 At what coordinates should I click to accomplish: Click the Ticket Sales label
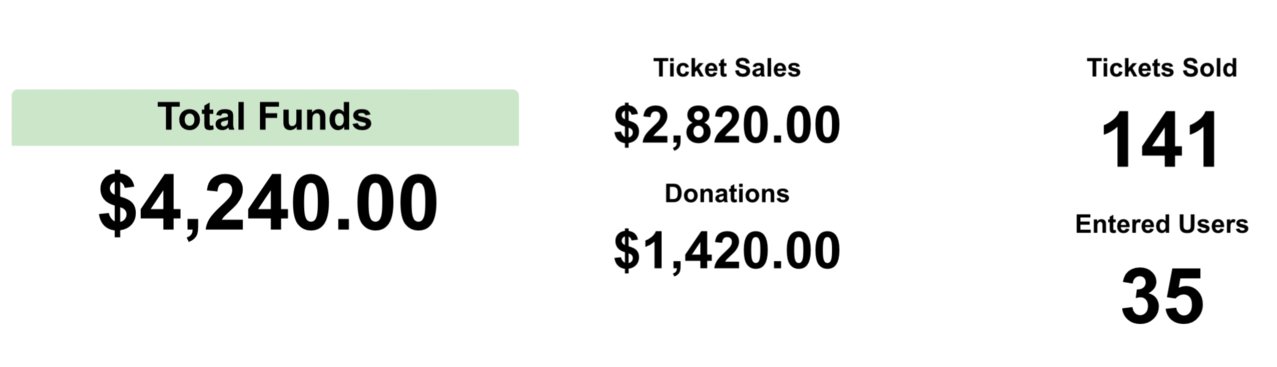727,68
